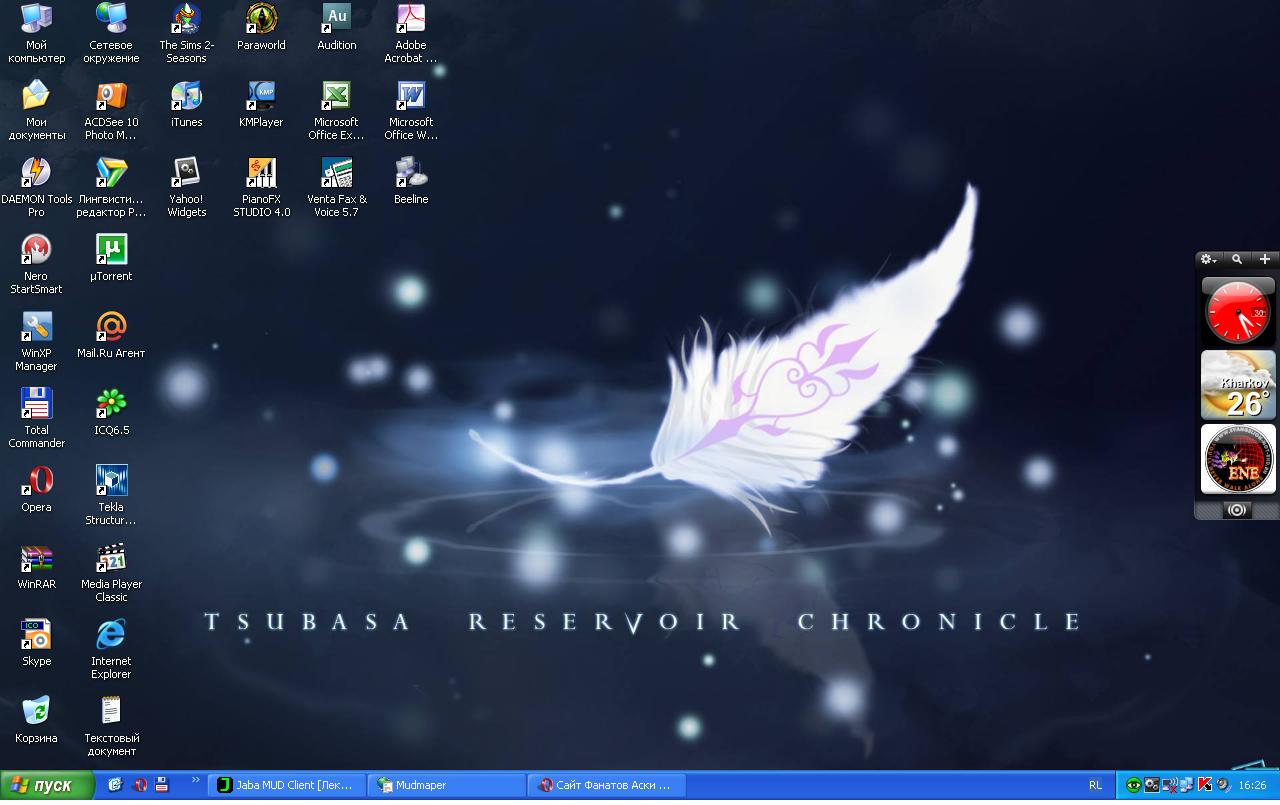Select the Internet Explorer desktop icon
The width and height of the screenshot is (1280, 805).
(x=111, y=649)
